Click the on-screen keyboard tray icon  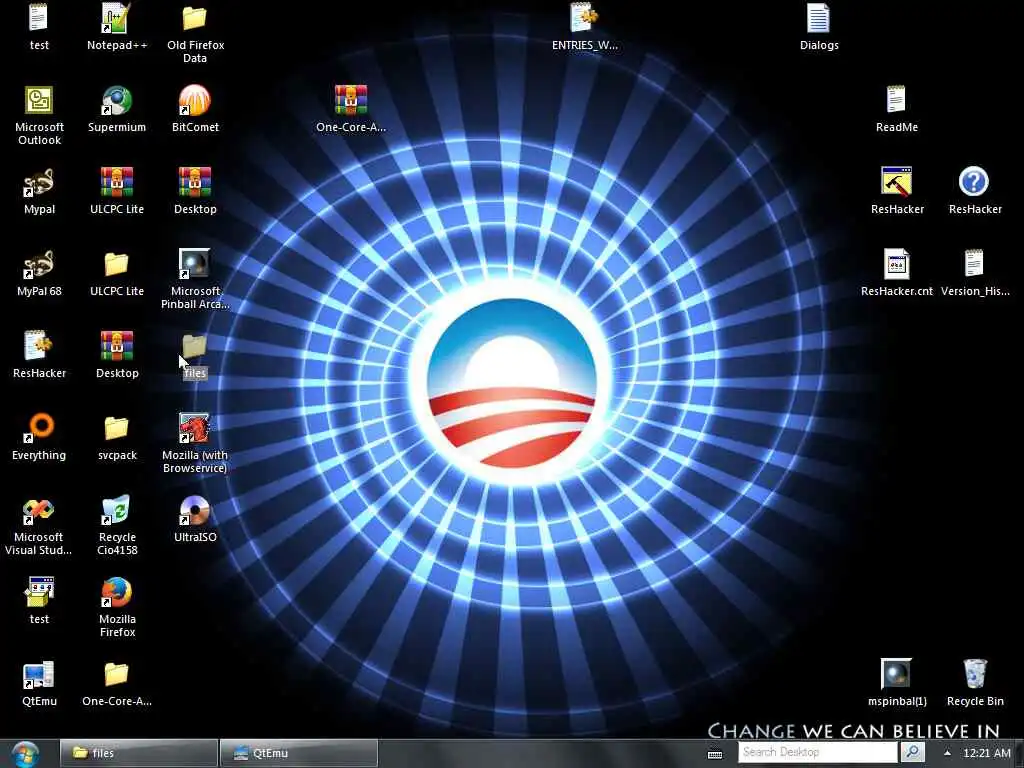tap(715, 754)
